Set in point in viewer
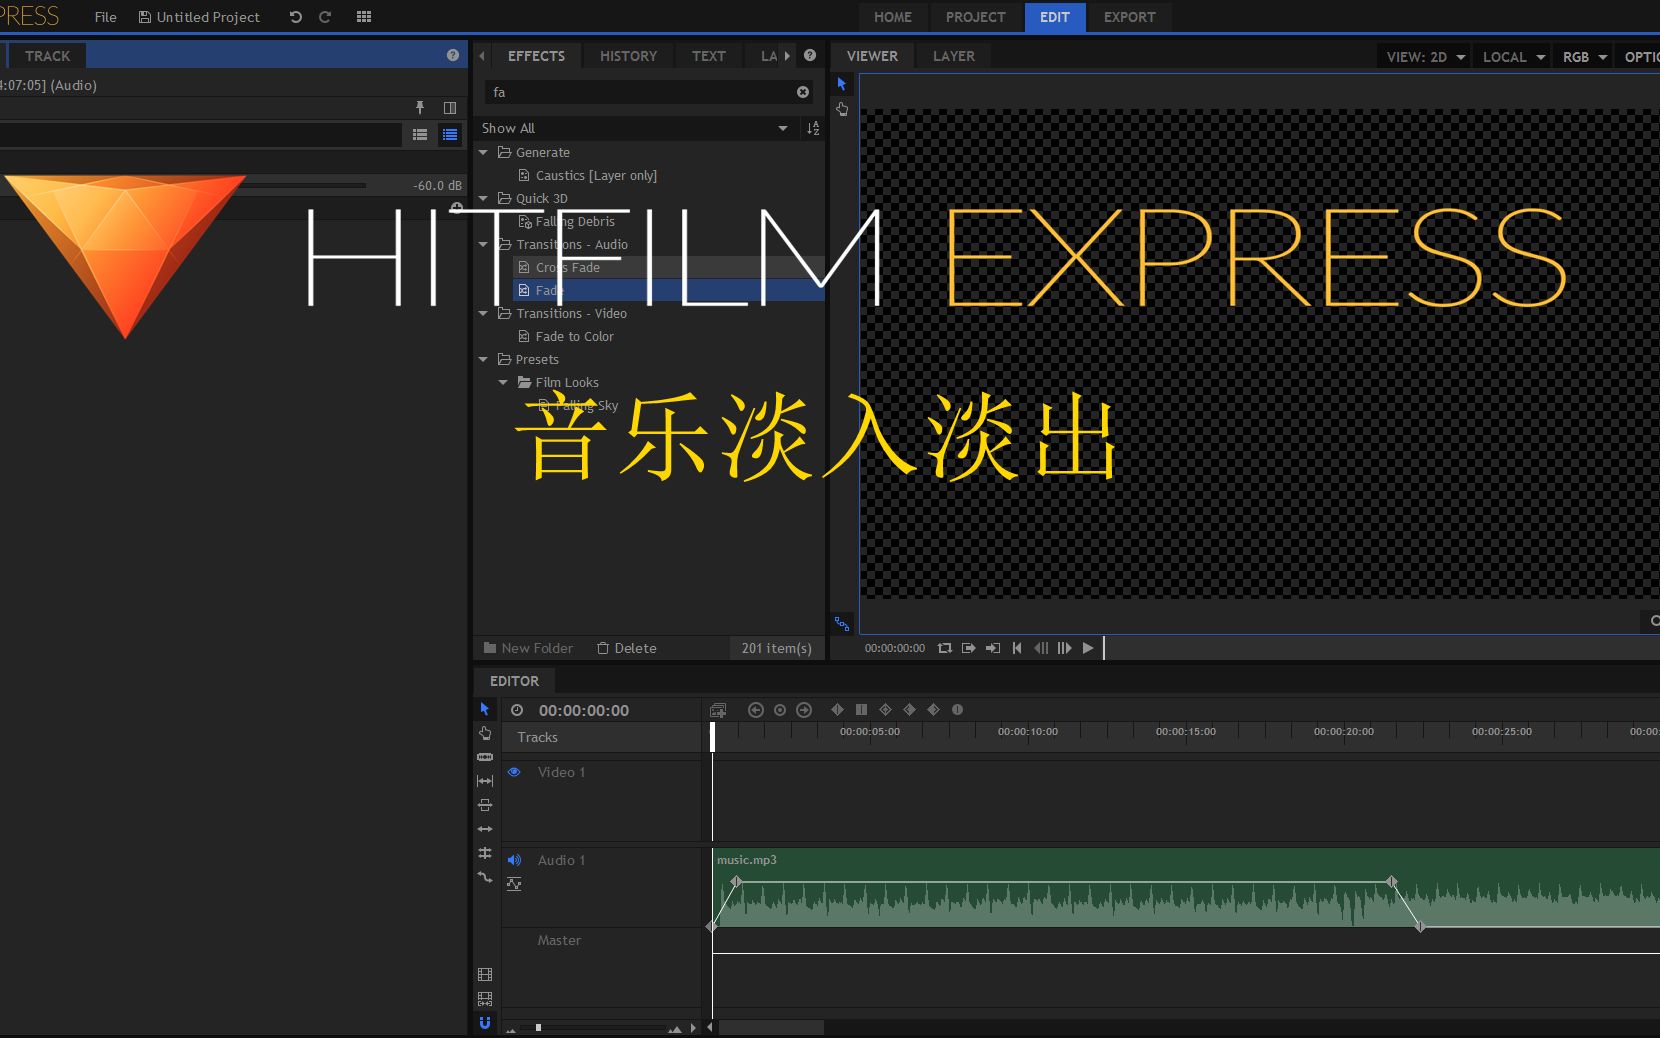 (x=968, y=648)
